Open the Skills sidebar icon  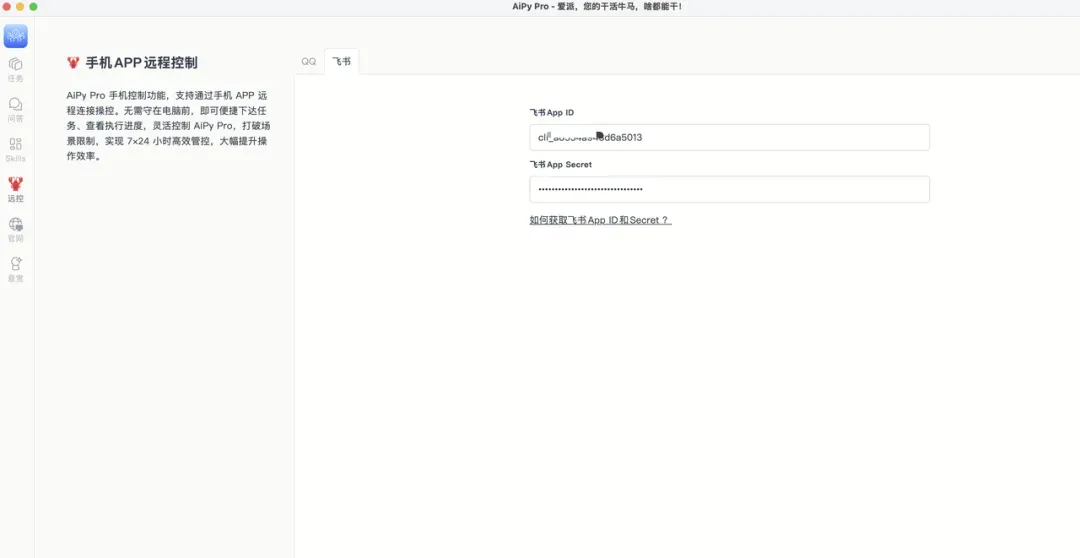click(15, 149)
